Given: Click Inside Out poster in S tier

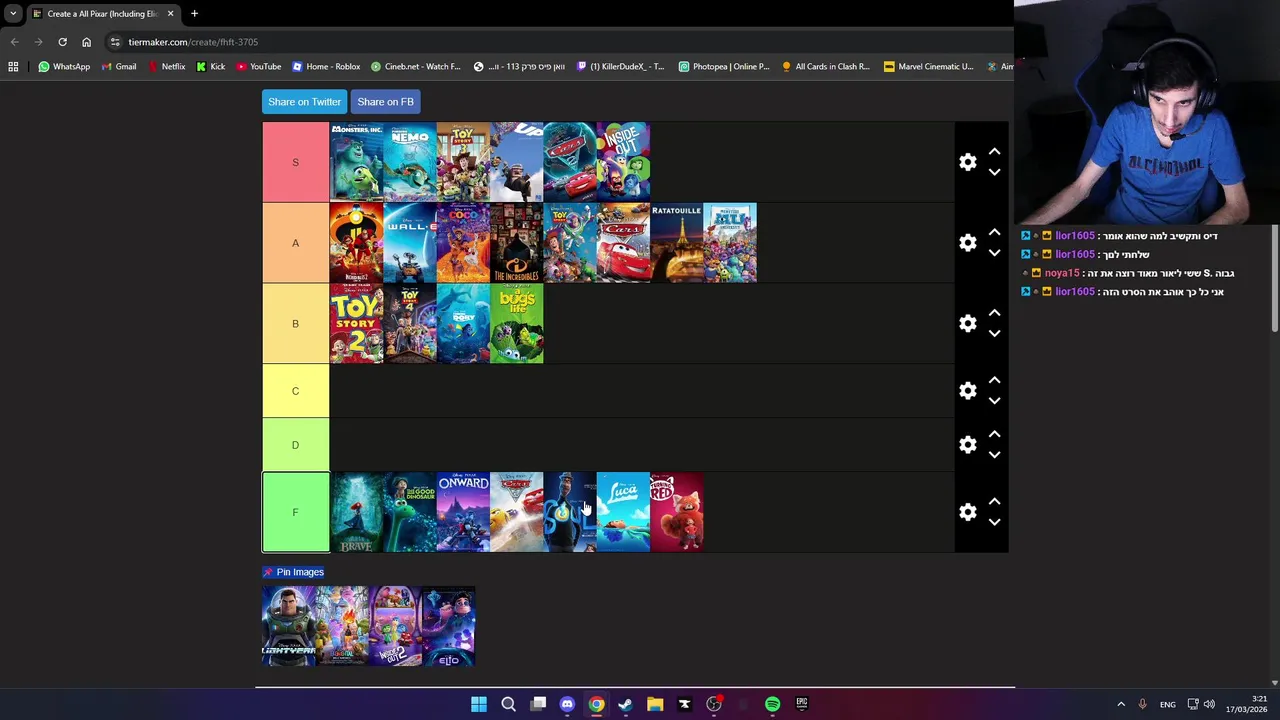Looking at the screenshot, I should (623, 162).
